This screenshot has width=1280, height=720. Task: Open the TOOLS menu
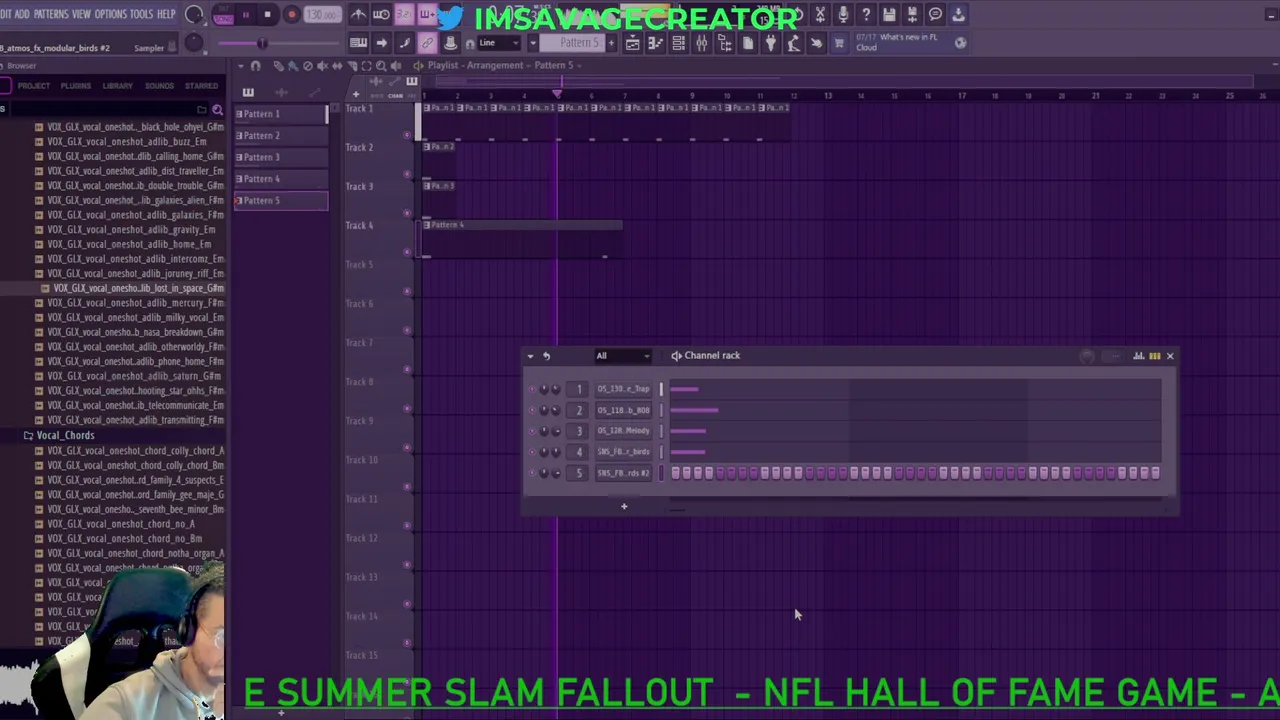click(x=141, y=14)
